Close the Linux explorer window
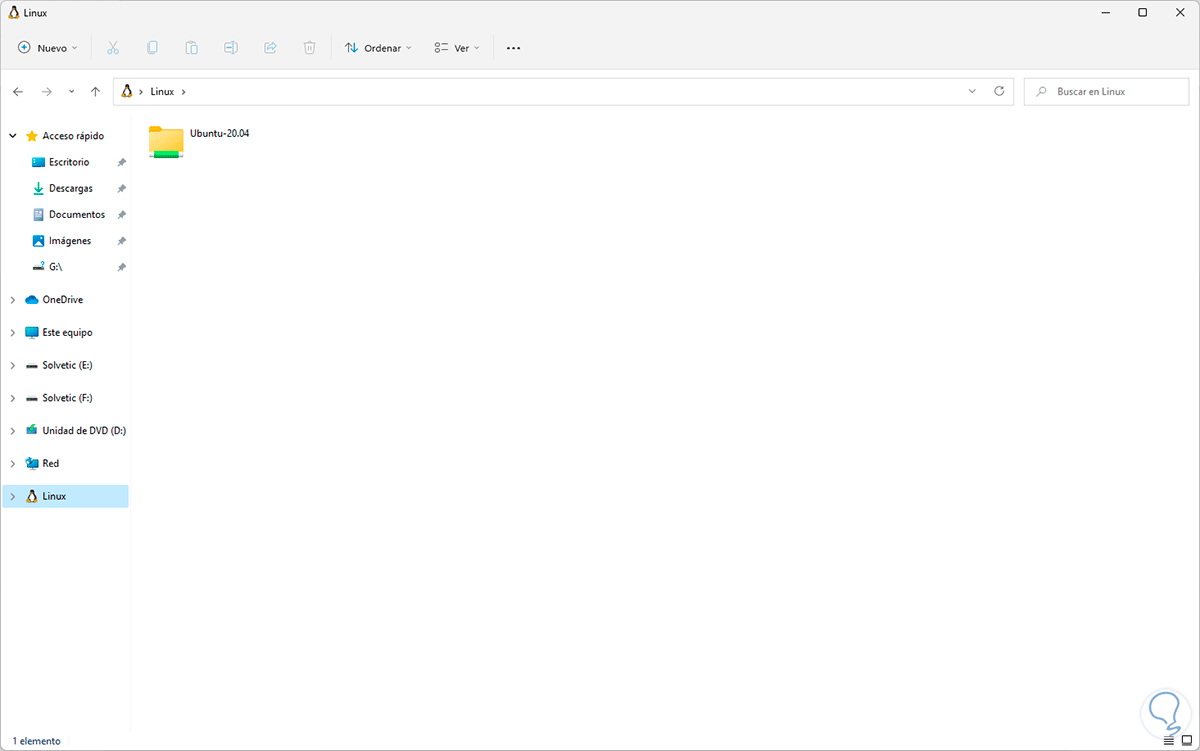Screen dimensions: 1200x751 point(1180,13)
